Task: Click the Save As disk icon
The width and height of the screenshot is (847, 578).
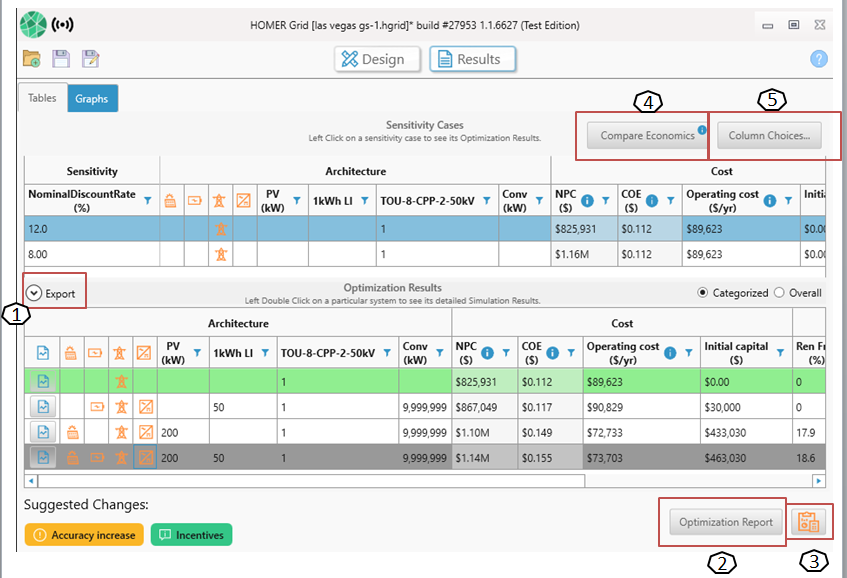Action: [90, 59]
